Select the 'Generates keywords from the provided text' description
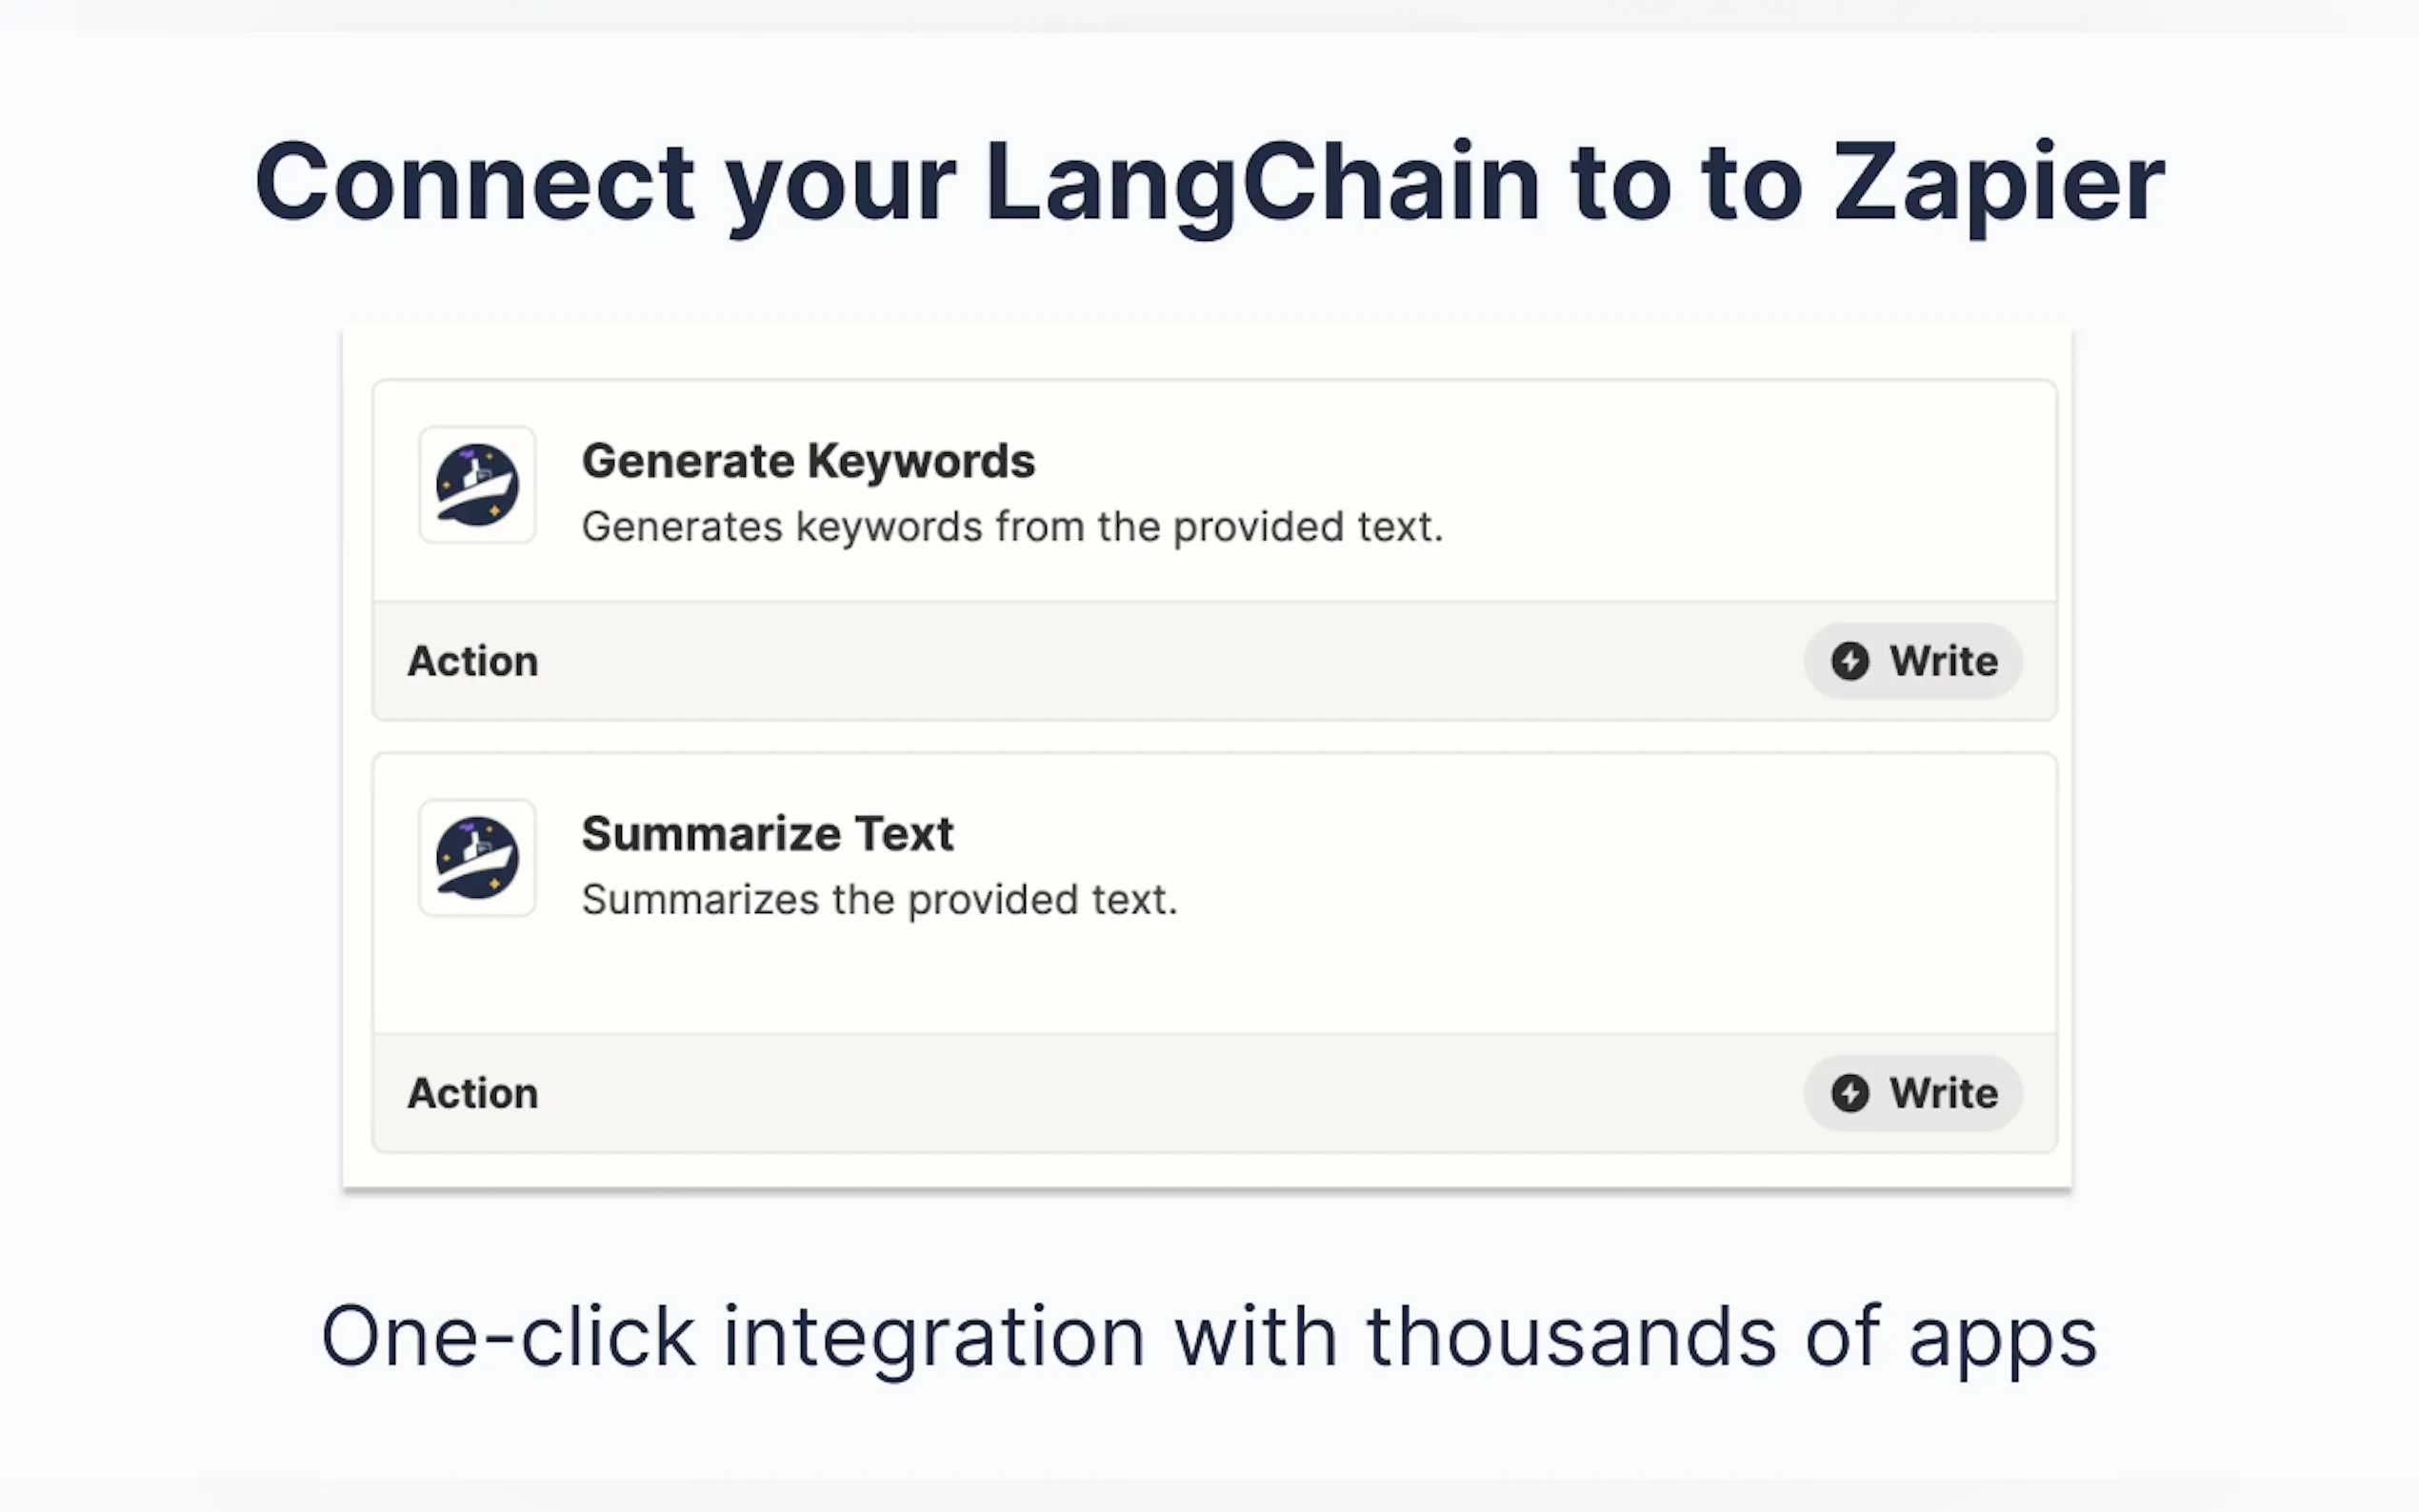The image size is (2419, 1512). point(1012,527)
